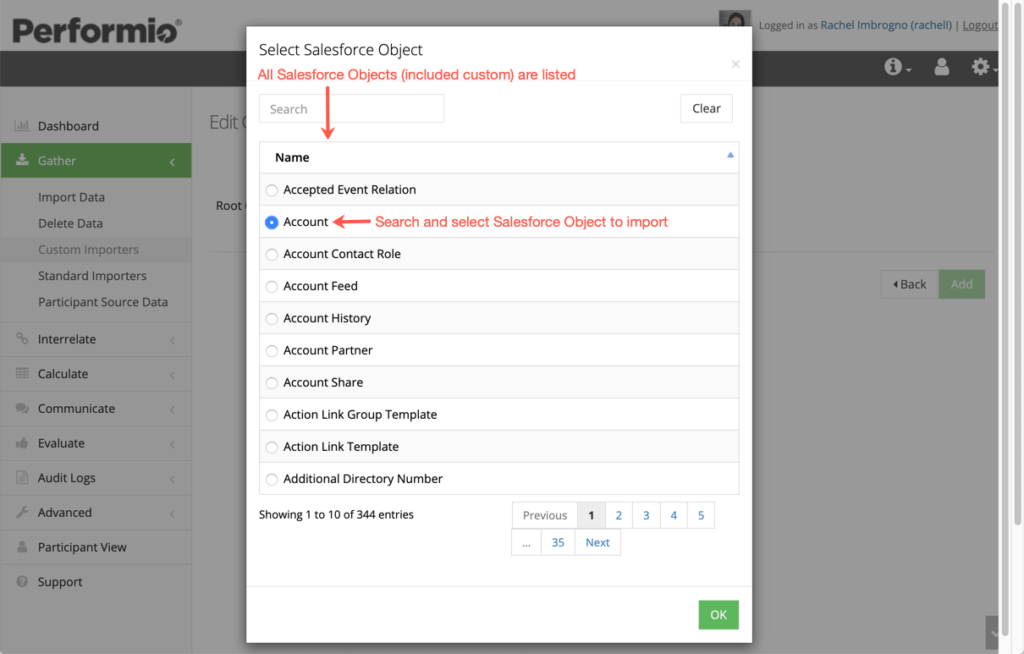Expand the Evaluate menu chevron
This screenshot has height=654, width=1024.
pyautogui.click(x=172, y=444)
